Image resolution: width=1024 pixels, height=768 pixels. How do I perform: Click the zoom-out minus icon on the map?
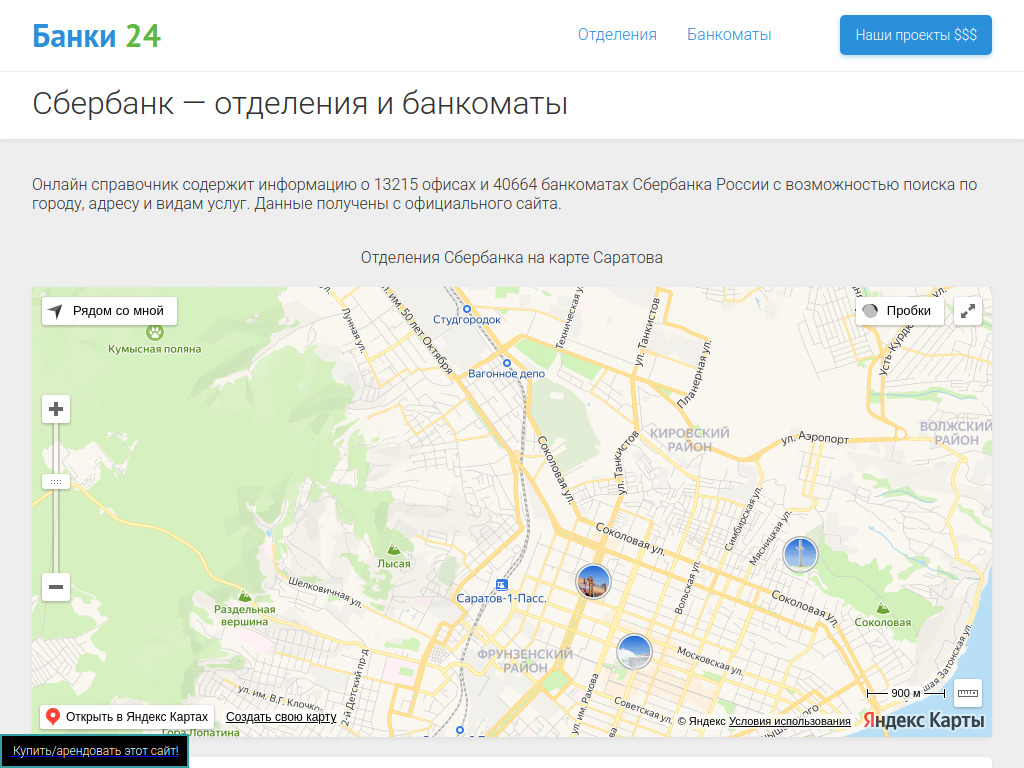point(55,587)
